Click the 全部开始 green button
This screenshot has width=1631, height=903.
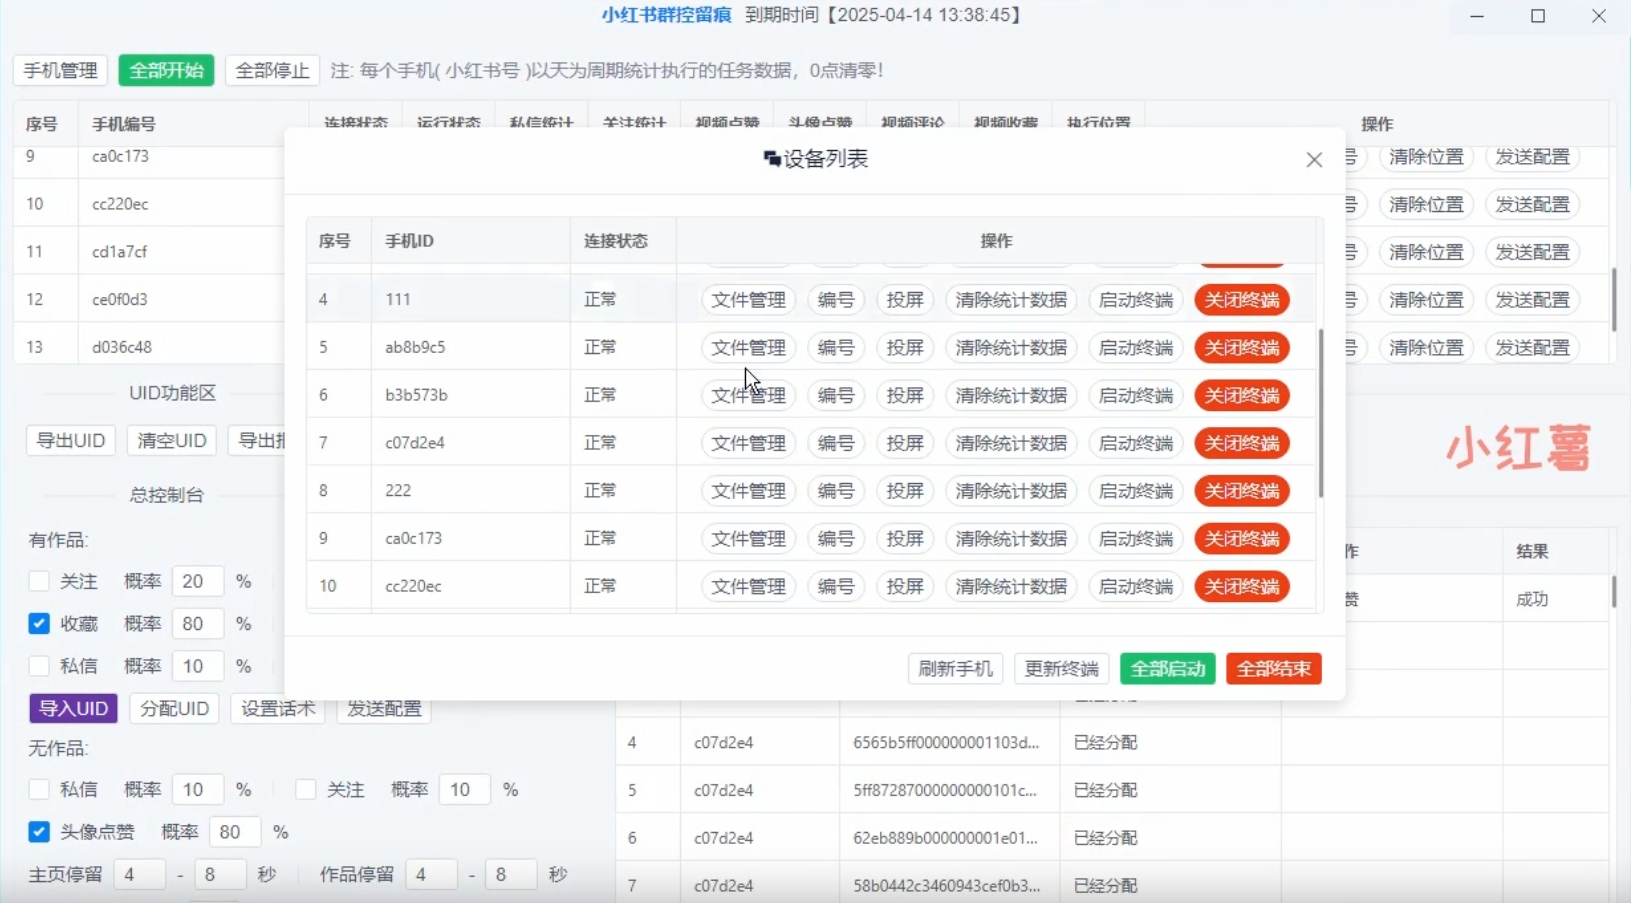point(166,71)
